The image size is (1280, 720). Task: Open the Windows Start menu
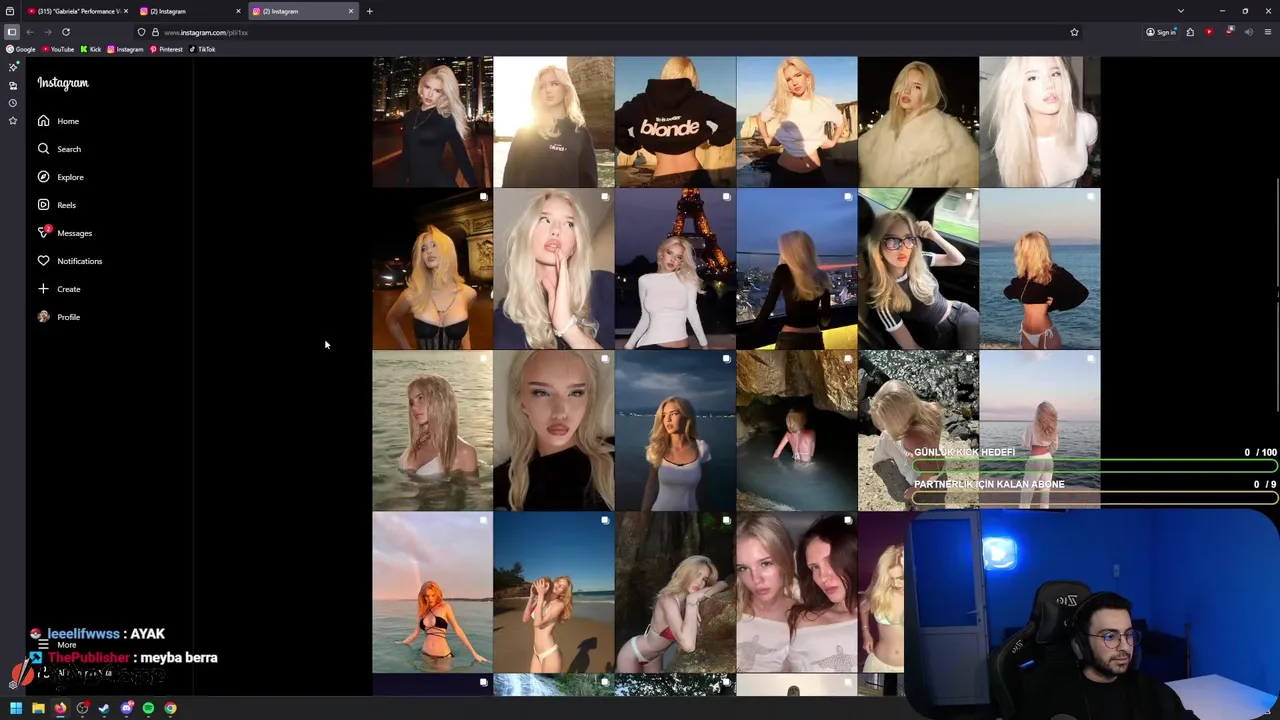click(15, 708)
